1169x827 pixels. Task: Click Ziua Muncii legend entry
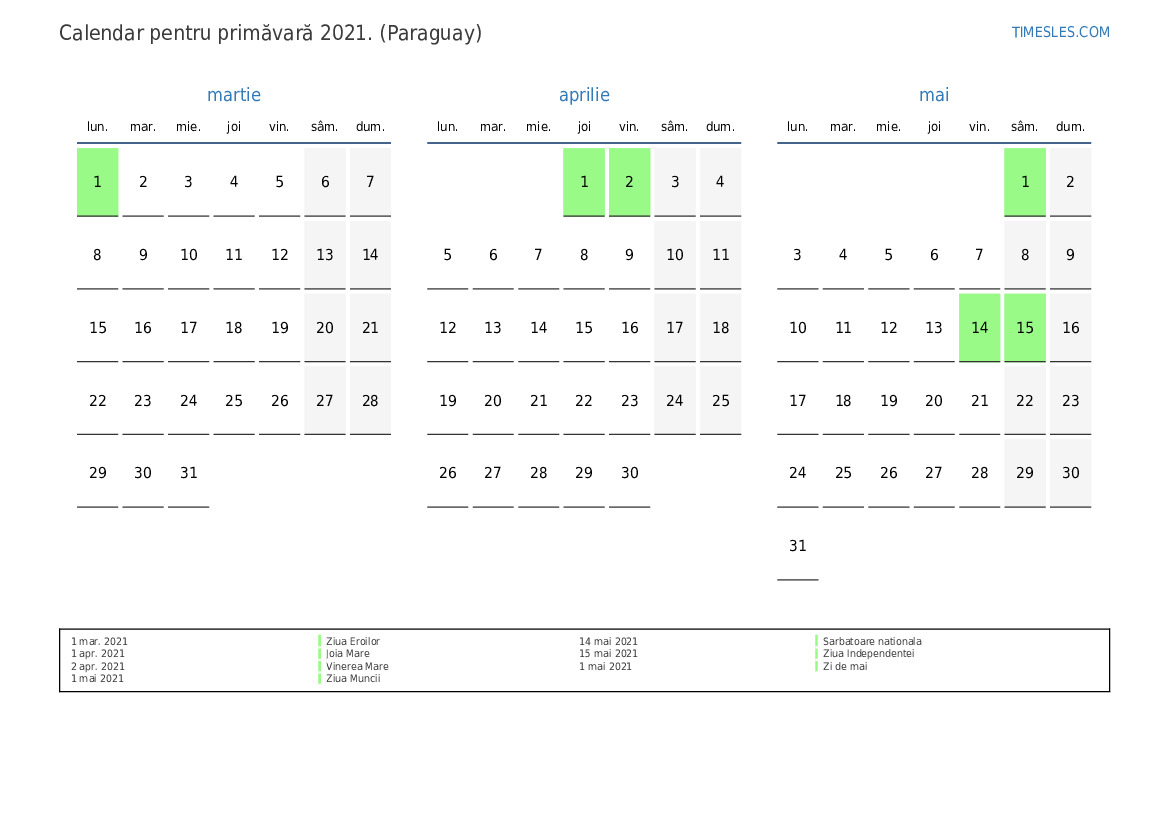point(353,679)
